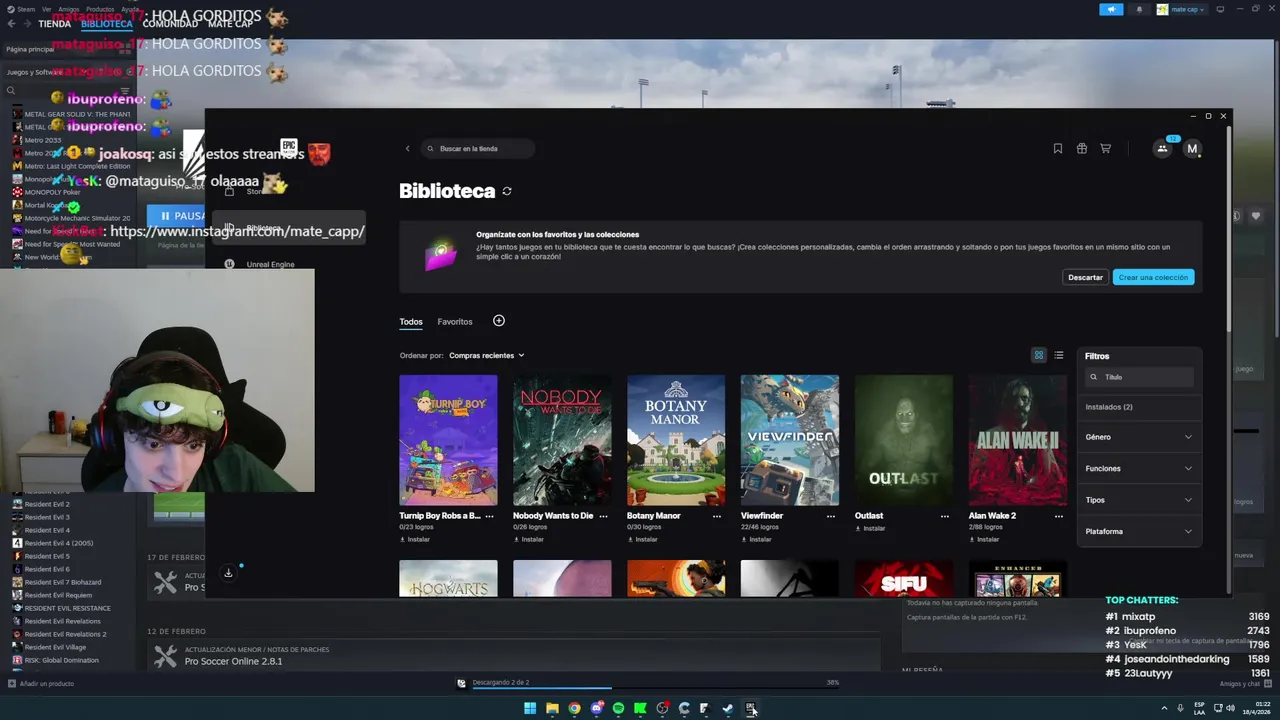Open the gift card icon in Epic header
The image size is (1280, 720).
pyautogui.click(x=1081, y=148)
